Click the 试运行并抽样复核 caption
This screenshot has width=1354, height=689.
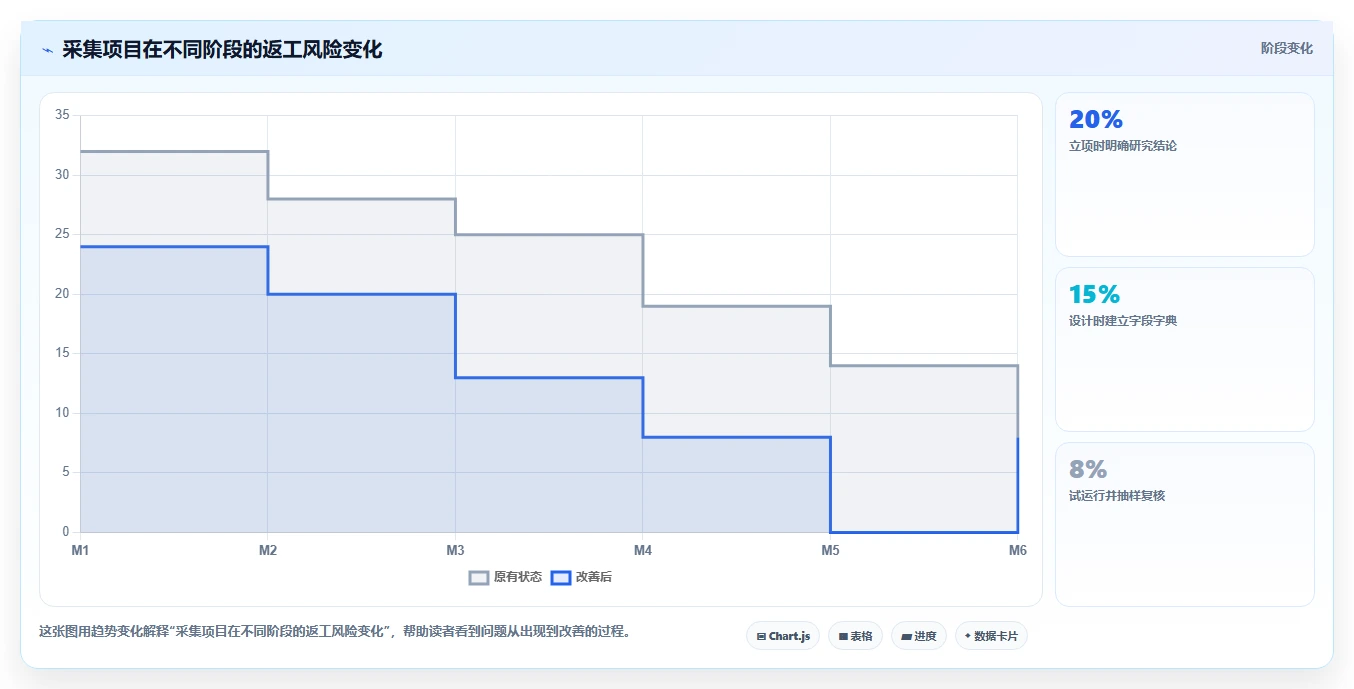click(1117, 496)
